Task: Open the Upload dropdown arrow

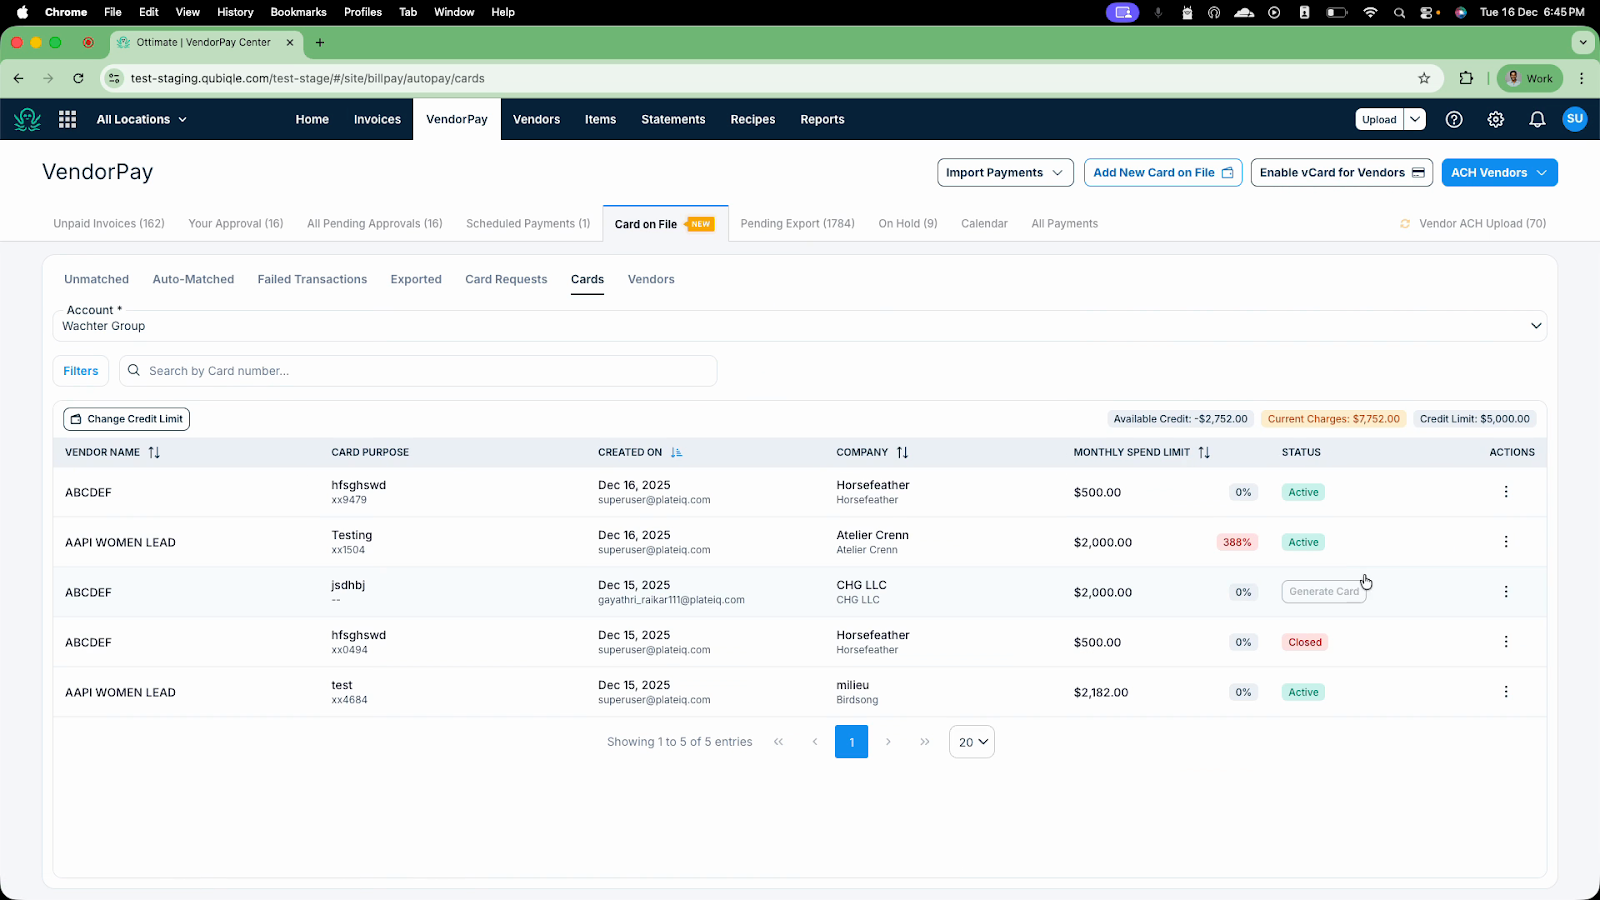Action: coord(1415,119)
